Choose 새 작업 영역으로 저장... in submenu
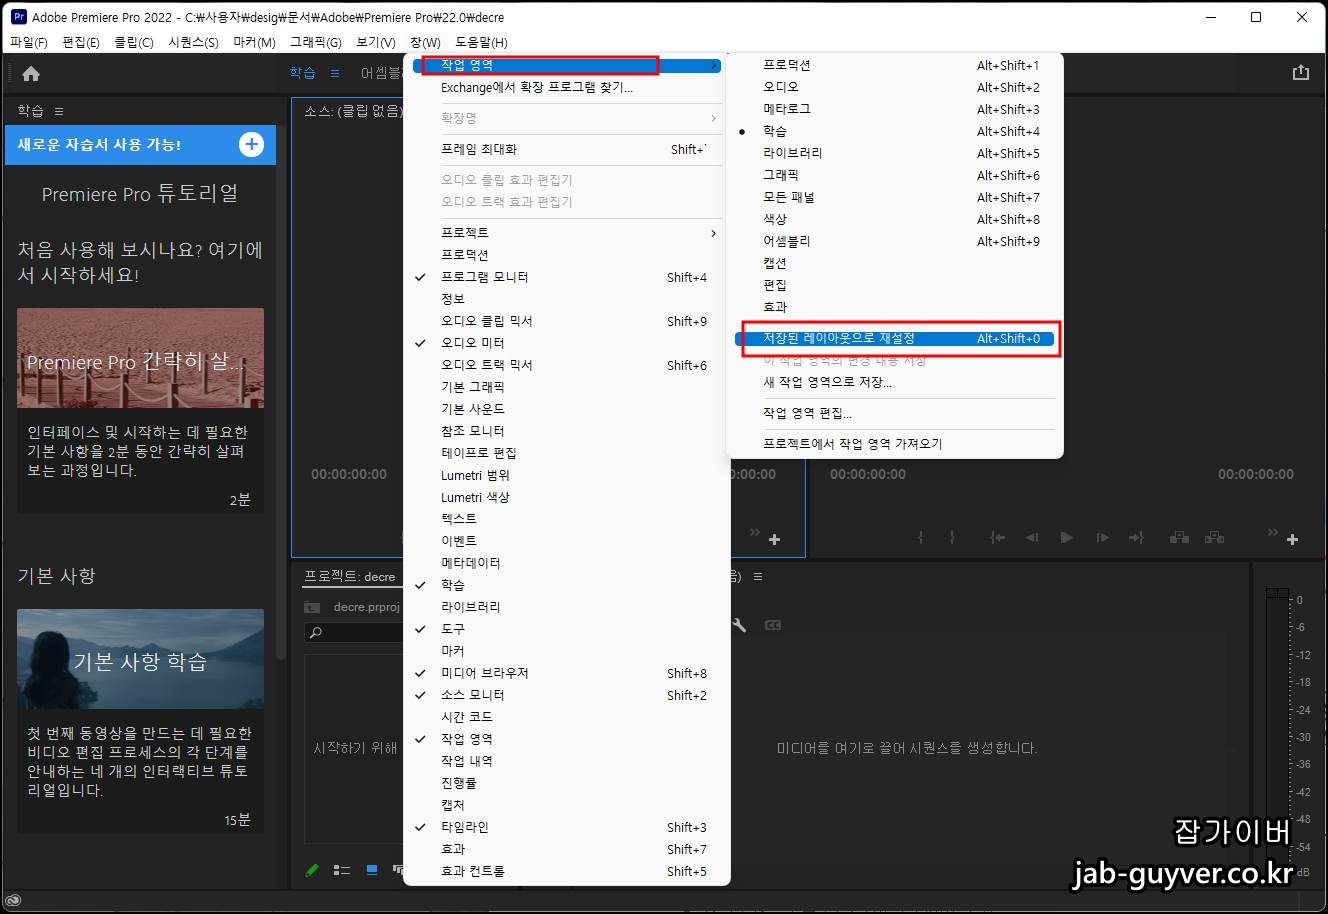The image size is (1328, 914). (894, 382)
